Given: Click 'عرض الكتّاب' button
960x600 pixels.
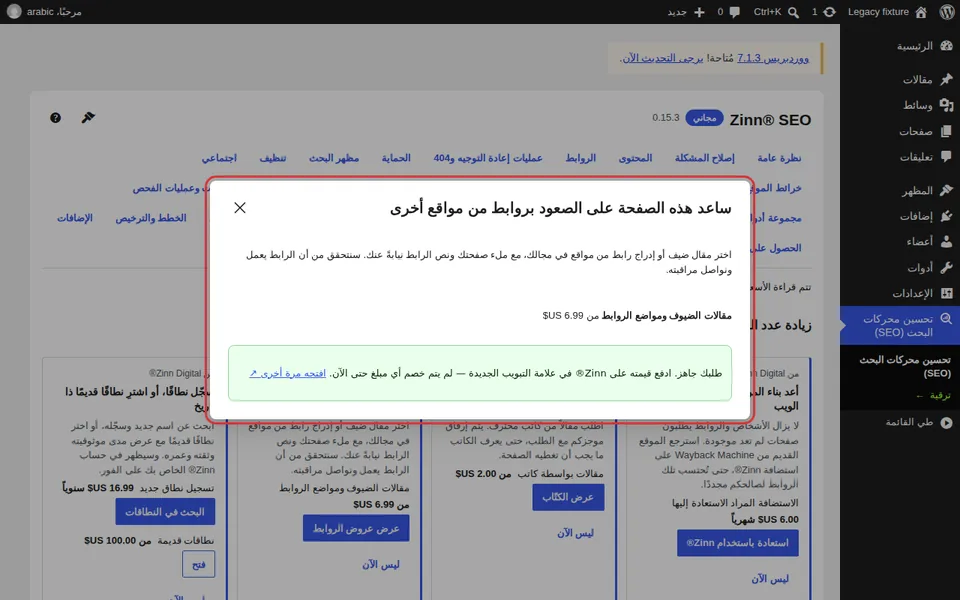Looking at the screenshot, I should 568,497.
